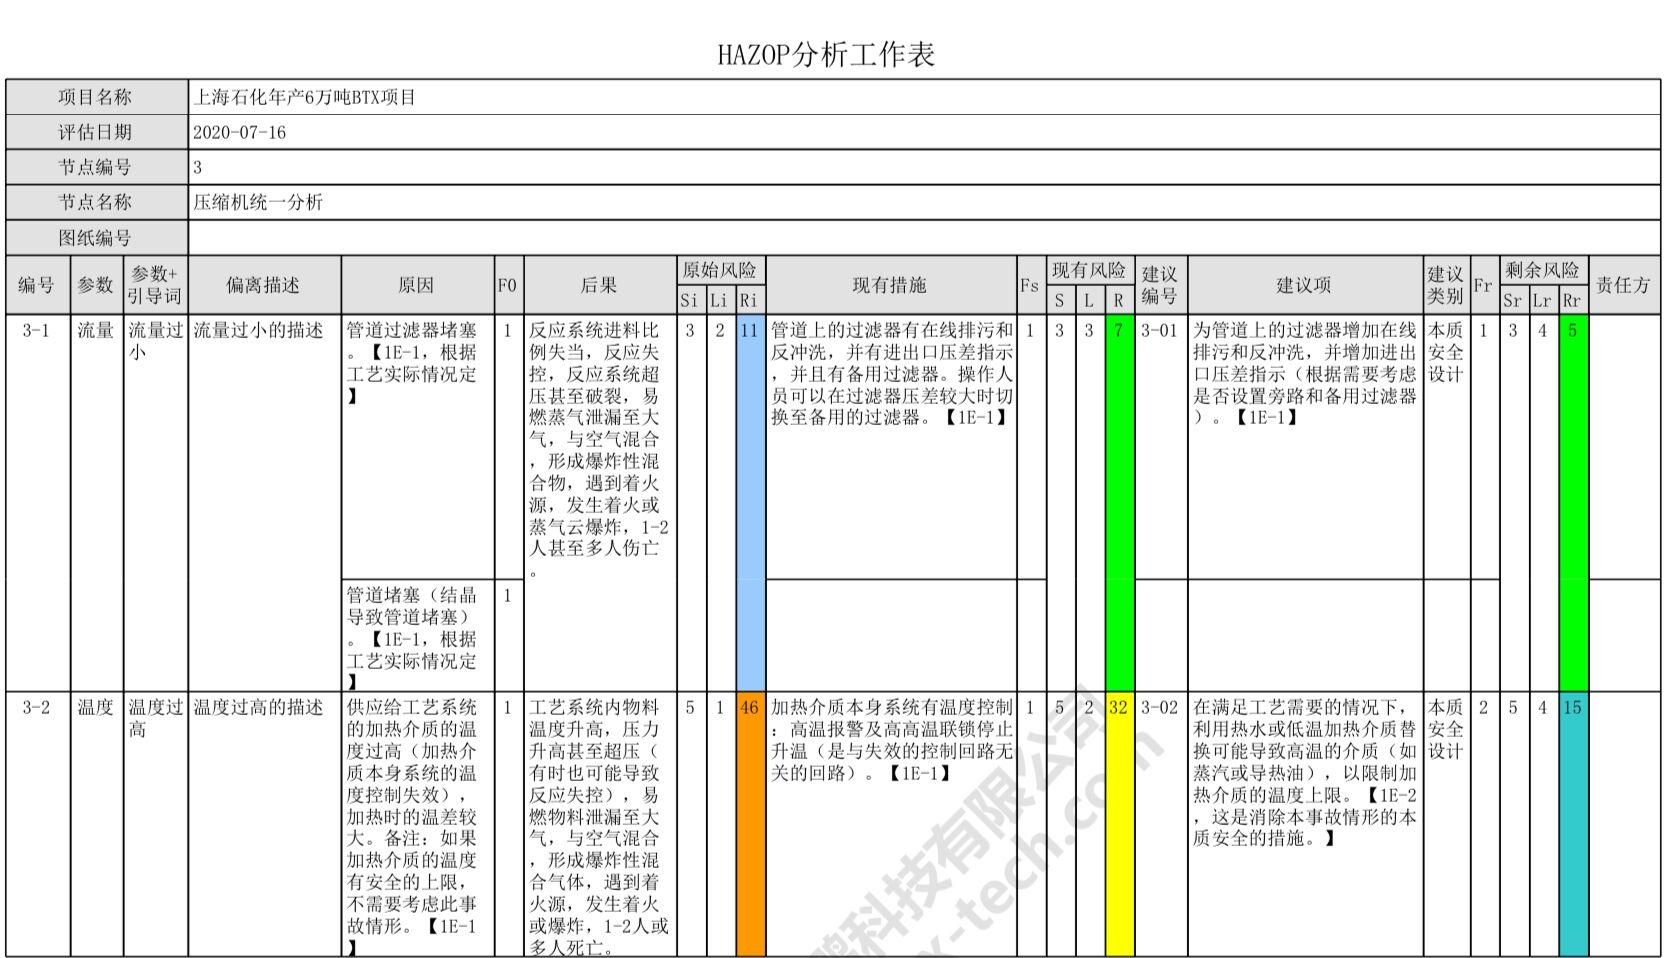
Task: Click the '参数+引导词' column header
Action: [155, 285]
